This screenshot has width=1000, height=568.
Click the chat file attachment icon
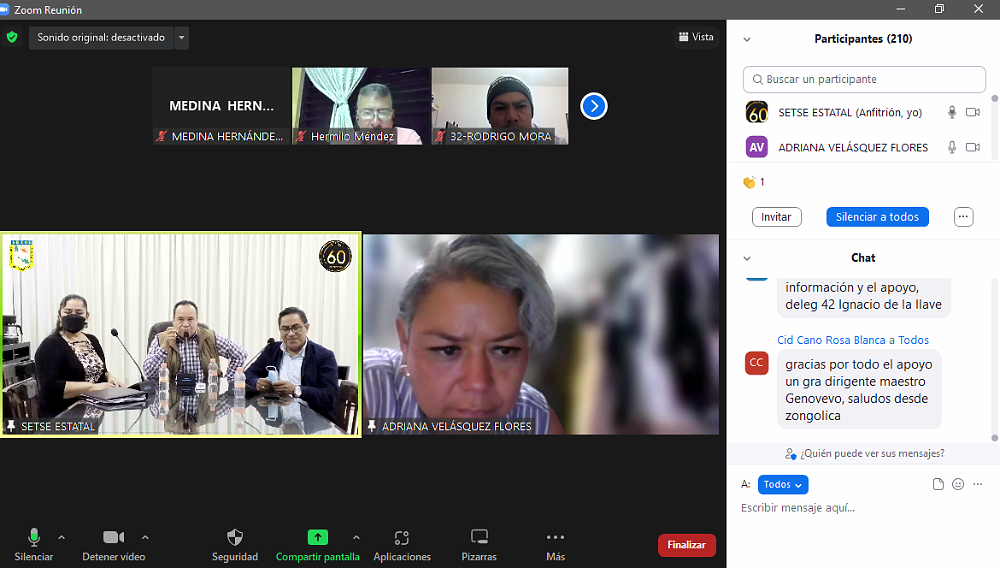coord(938,484)
